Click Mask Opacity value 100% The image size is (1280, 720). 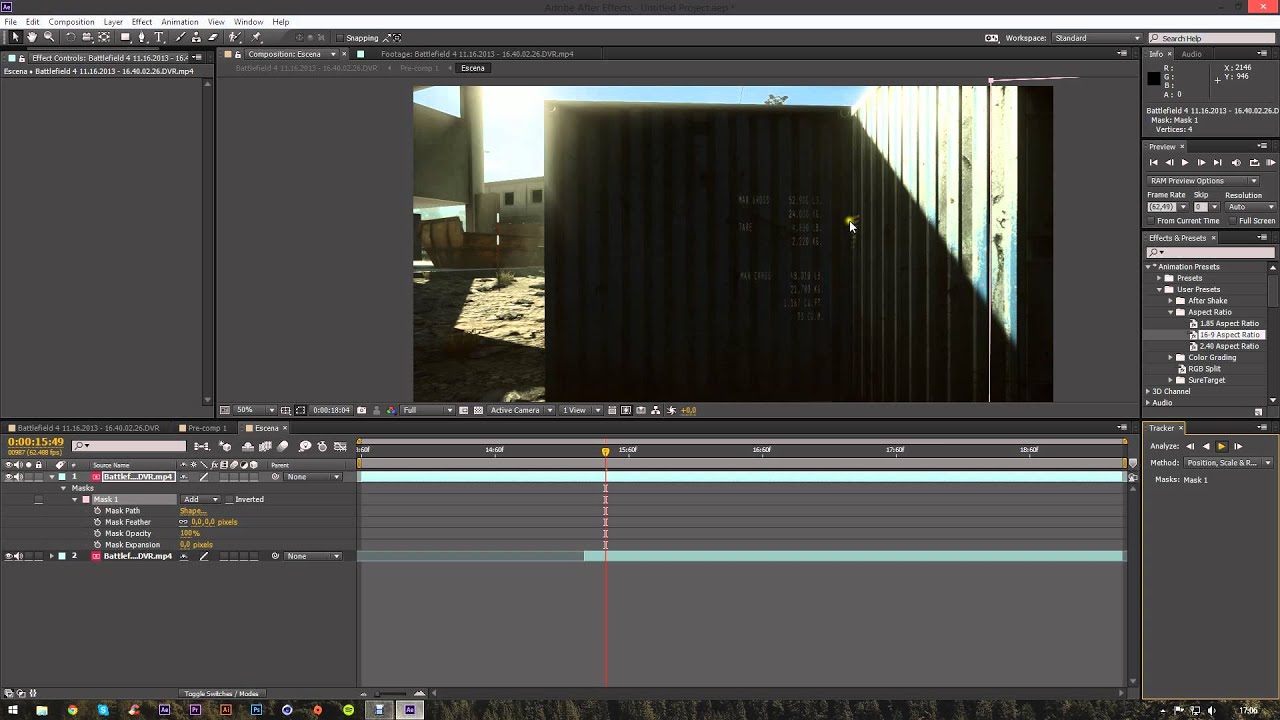pyautogui.click(x=190, y=533)
